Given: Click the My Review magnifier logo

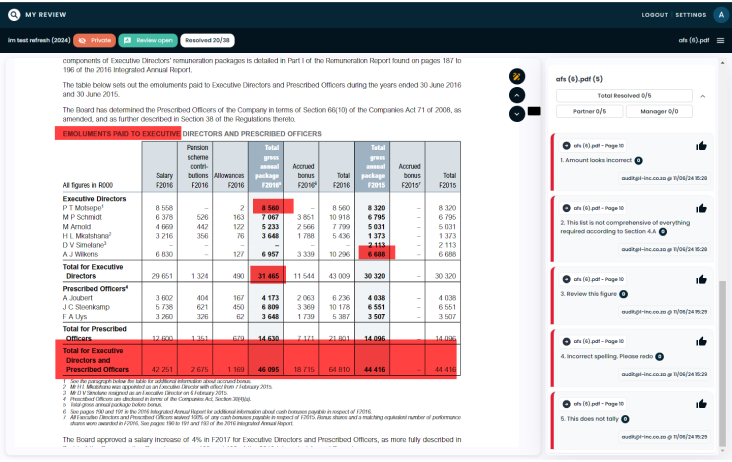Looking at the screenshot, I should point(16,14).
